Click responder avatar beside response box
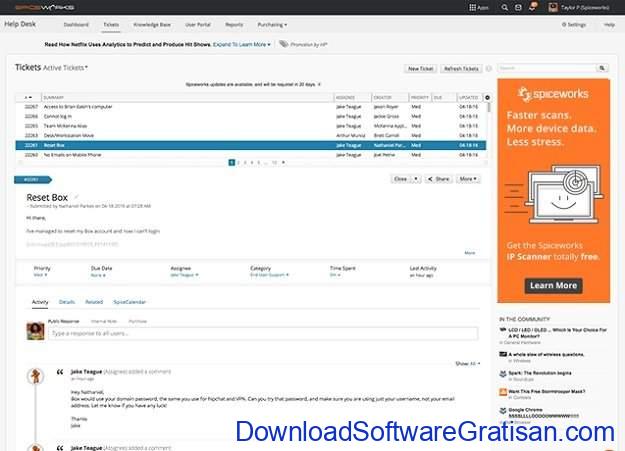This screenshot has width=625, height=451. click(35, 331)
